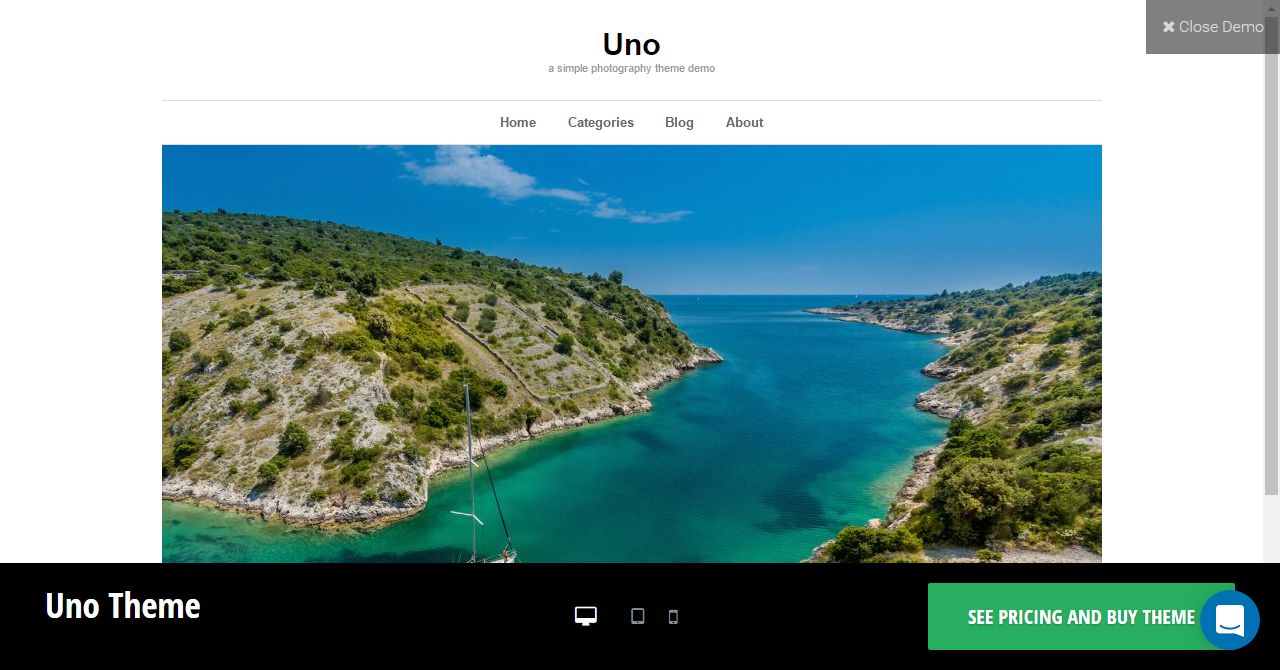Click the Uno Theme heading
The image size is (1280, 670).
(x=123, y=606)
